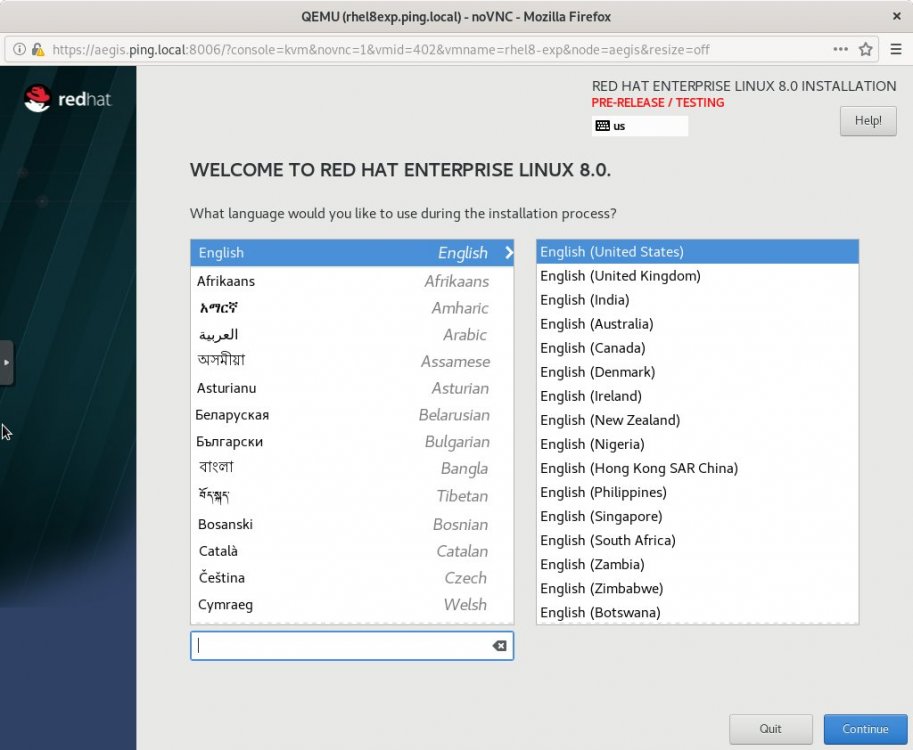
Task: Select Bosanski in the language list
Action: click(x=352, y=524)
